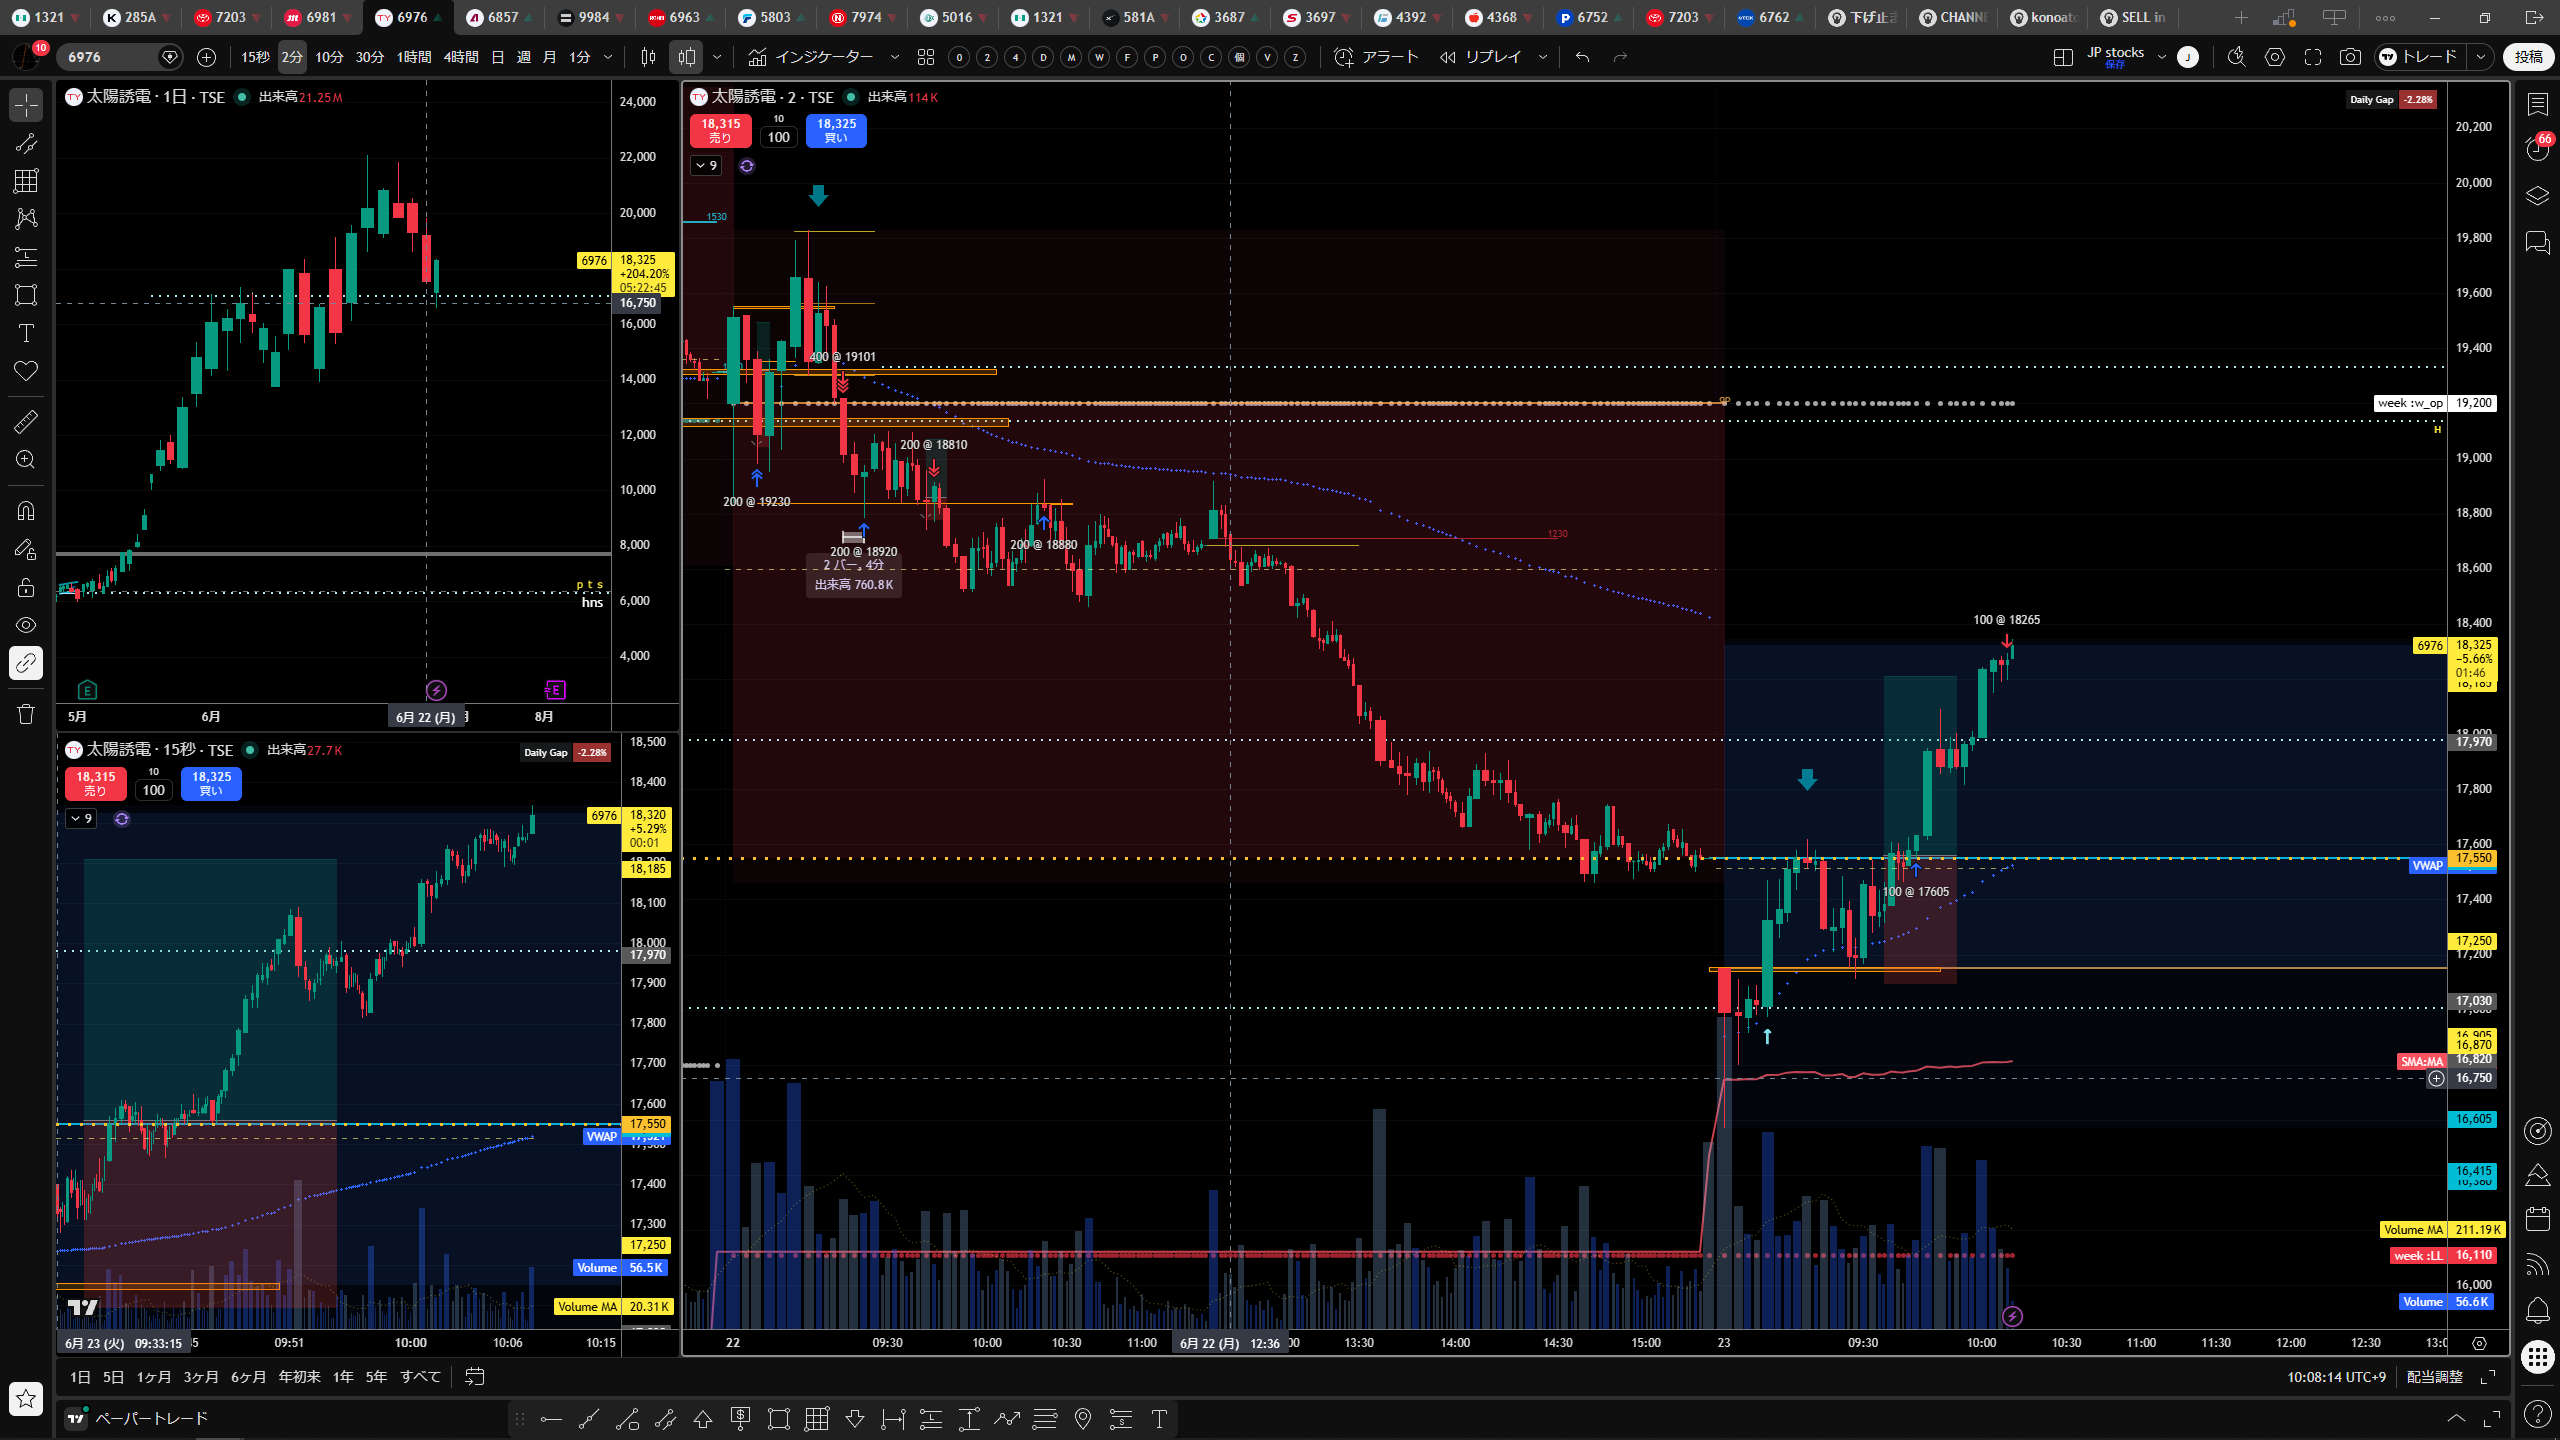Open the Fibonacci and Gann tools
This screenshot has width=2560, height=1440.
coord(26,181)
